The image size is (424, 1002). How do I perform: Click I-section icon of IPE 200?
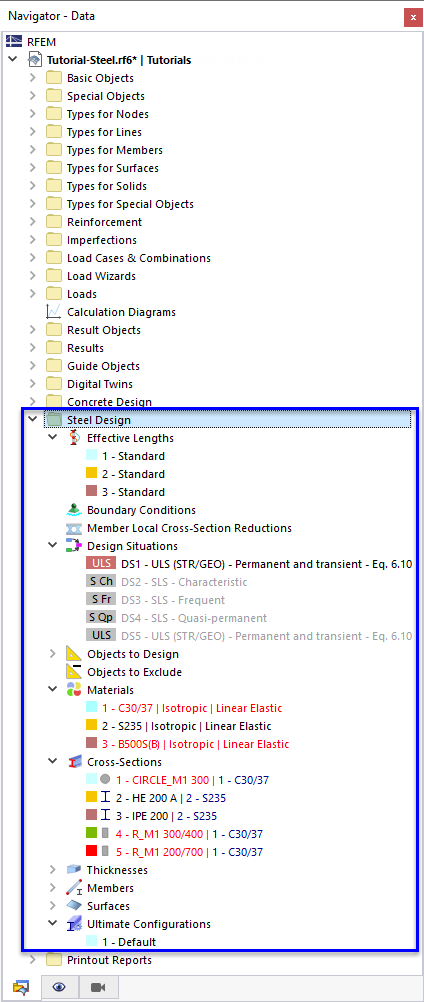point(106,815)
